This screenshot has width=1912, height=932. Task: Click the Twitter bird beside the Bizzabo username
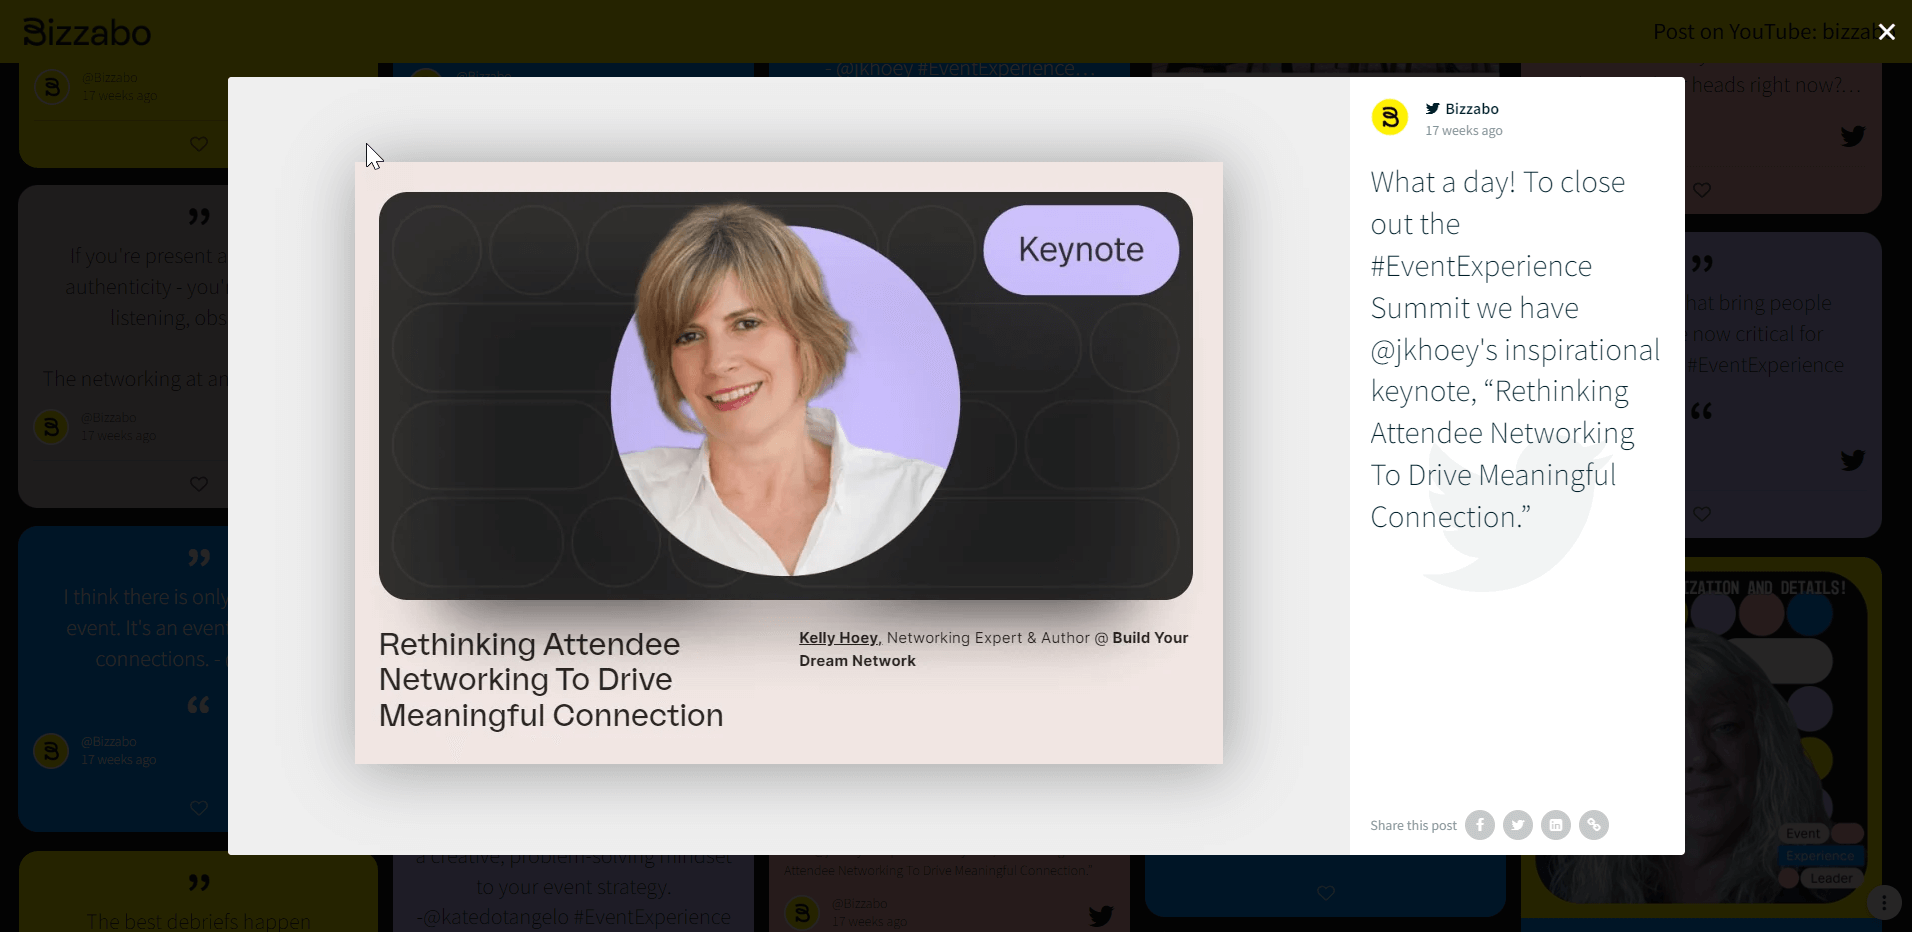pos(1432,108)
